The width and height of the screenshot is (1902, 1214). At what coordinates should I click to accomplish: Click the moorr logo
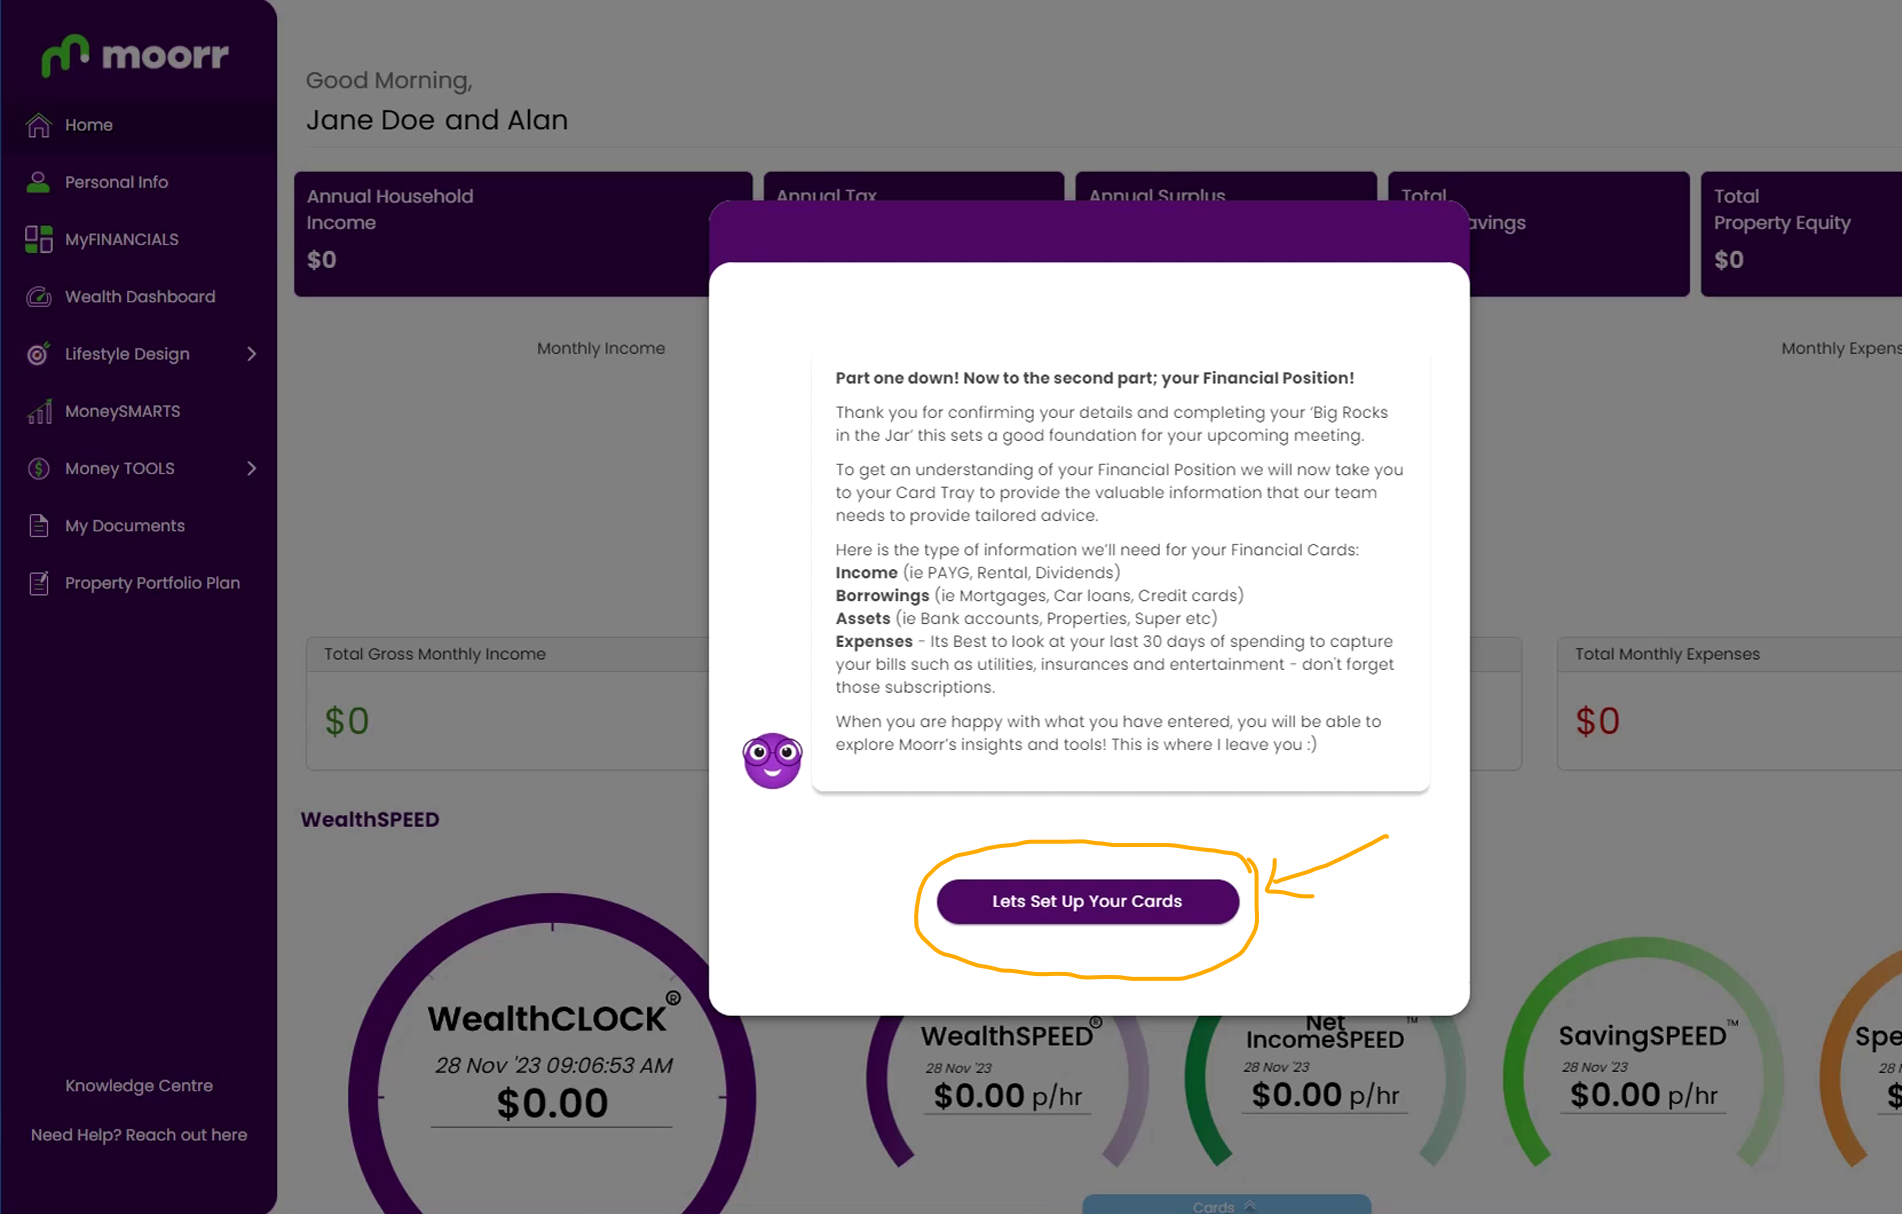135,55
